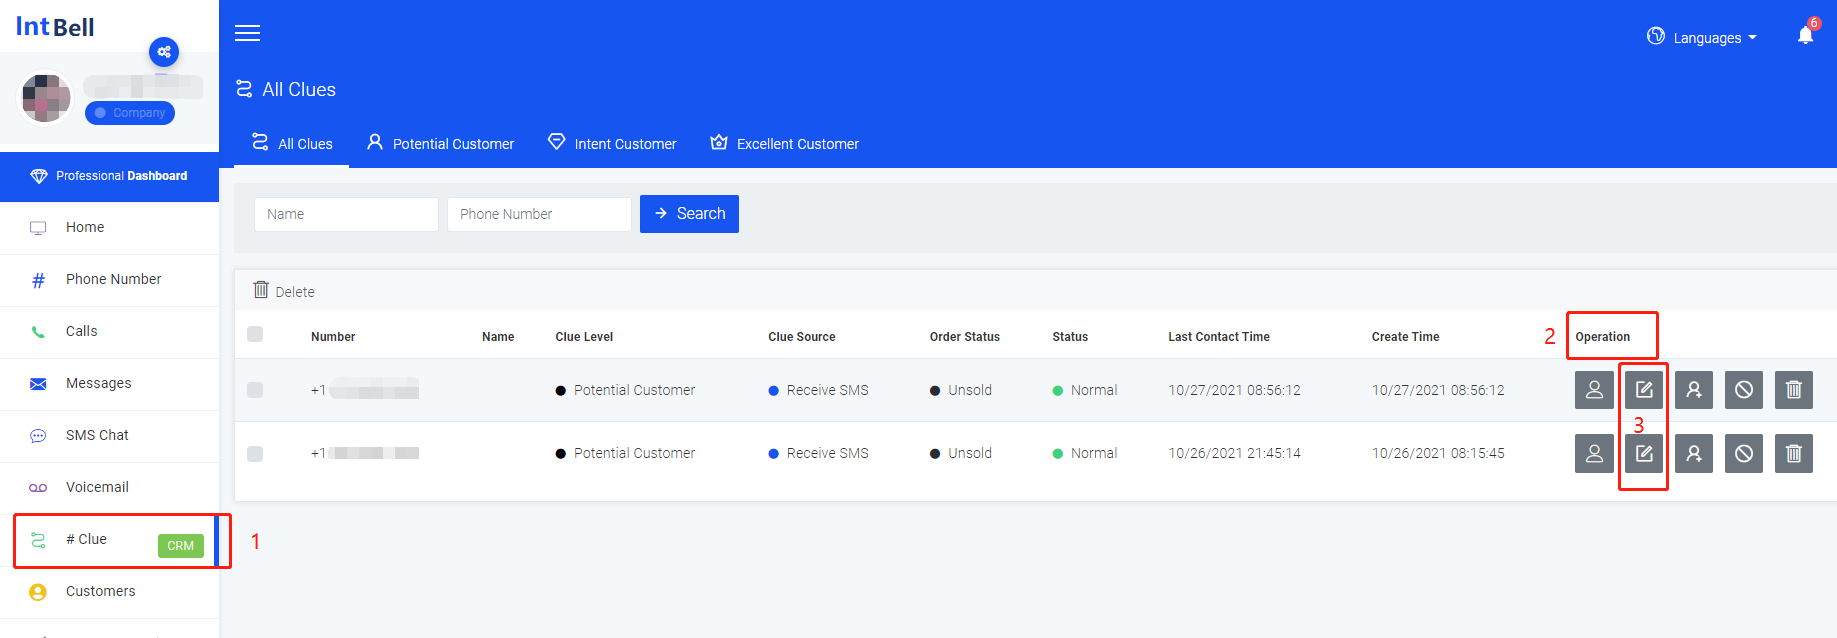The width and height of the screenshot is (1837, 638).
Task: Check the row created 10/27/2021 08:56:12
Action: [255, 390]
